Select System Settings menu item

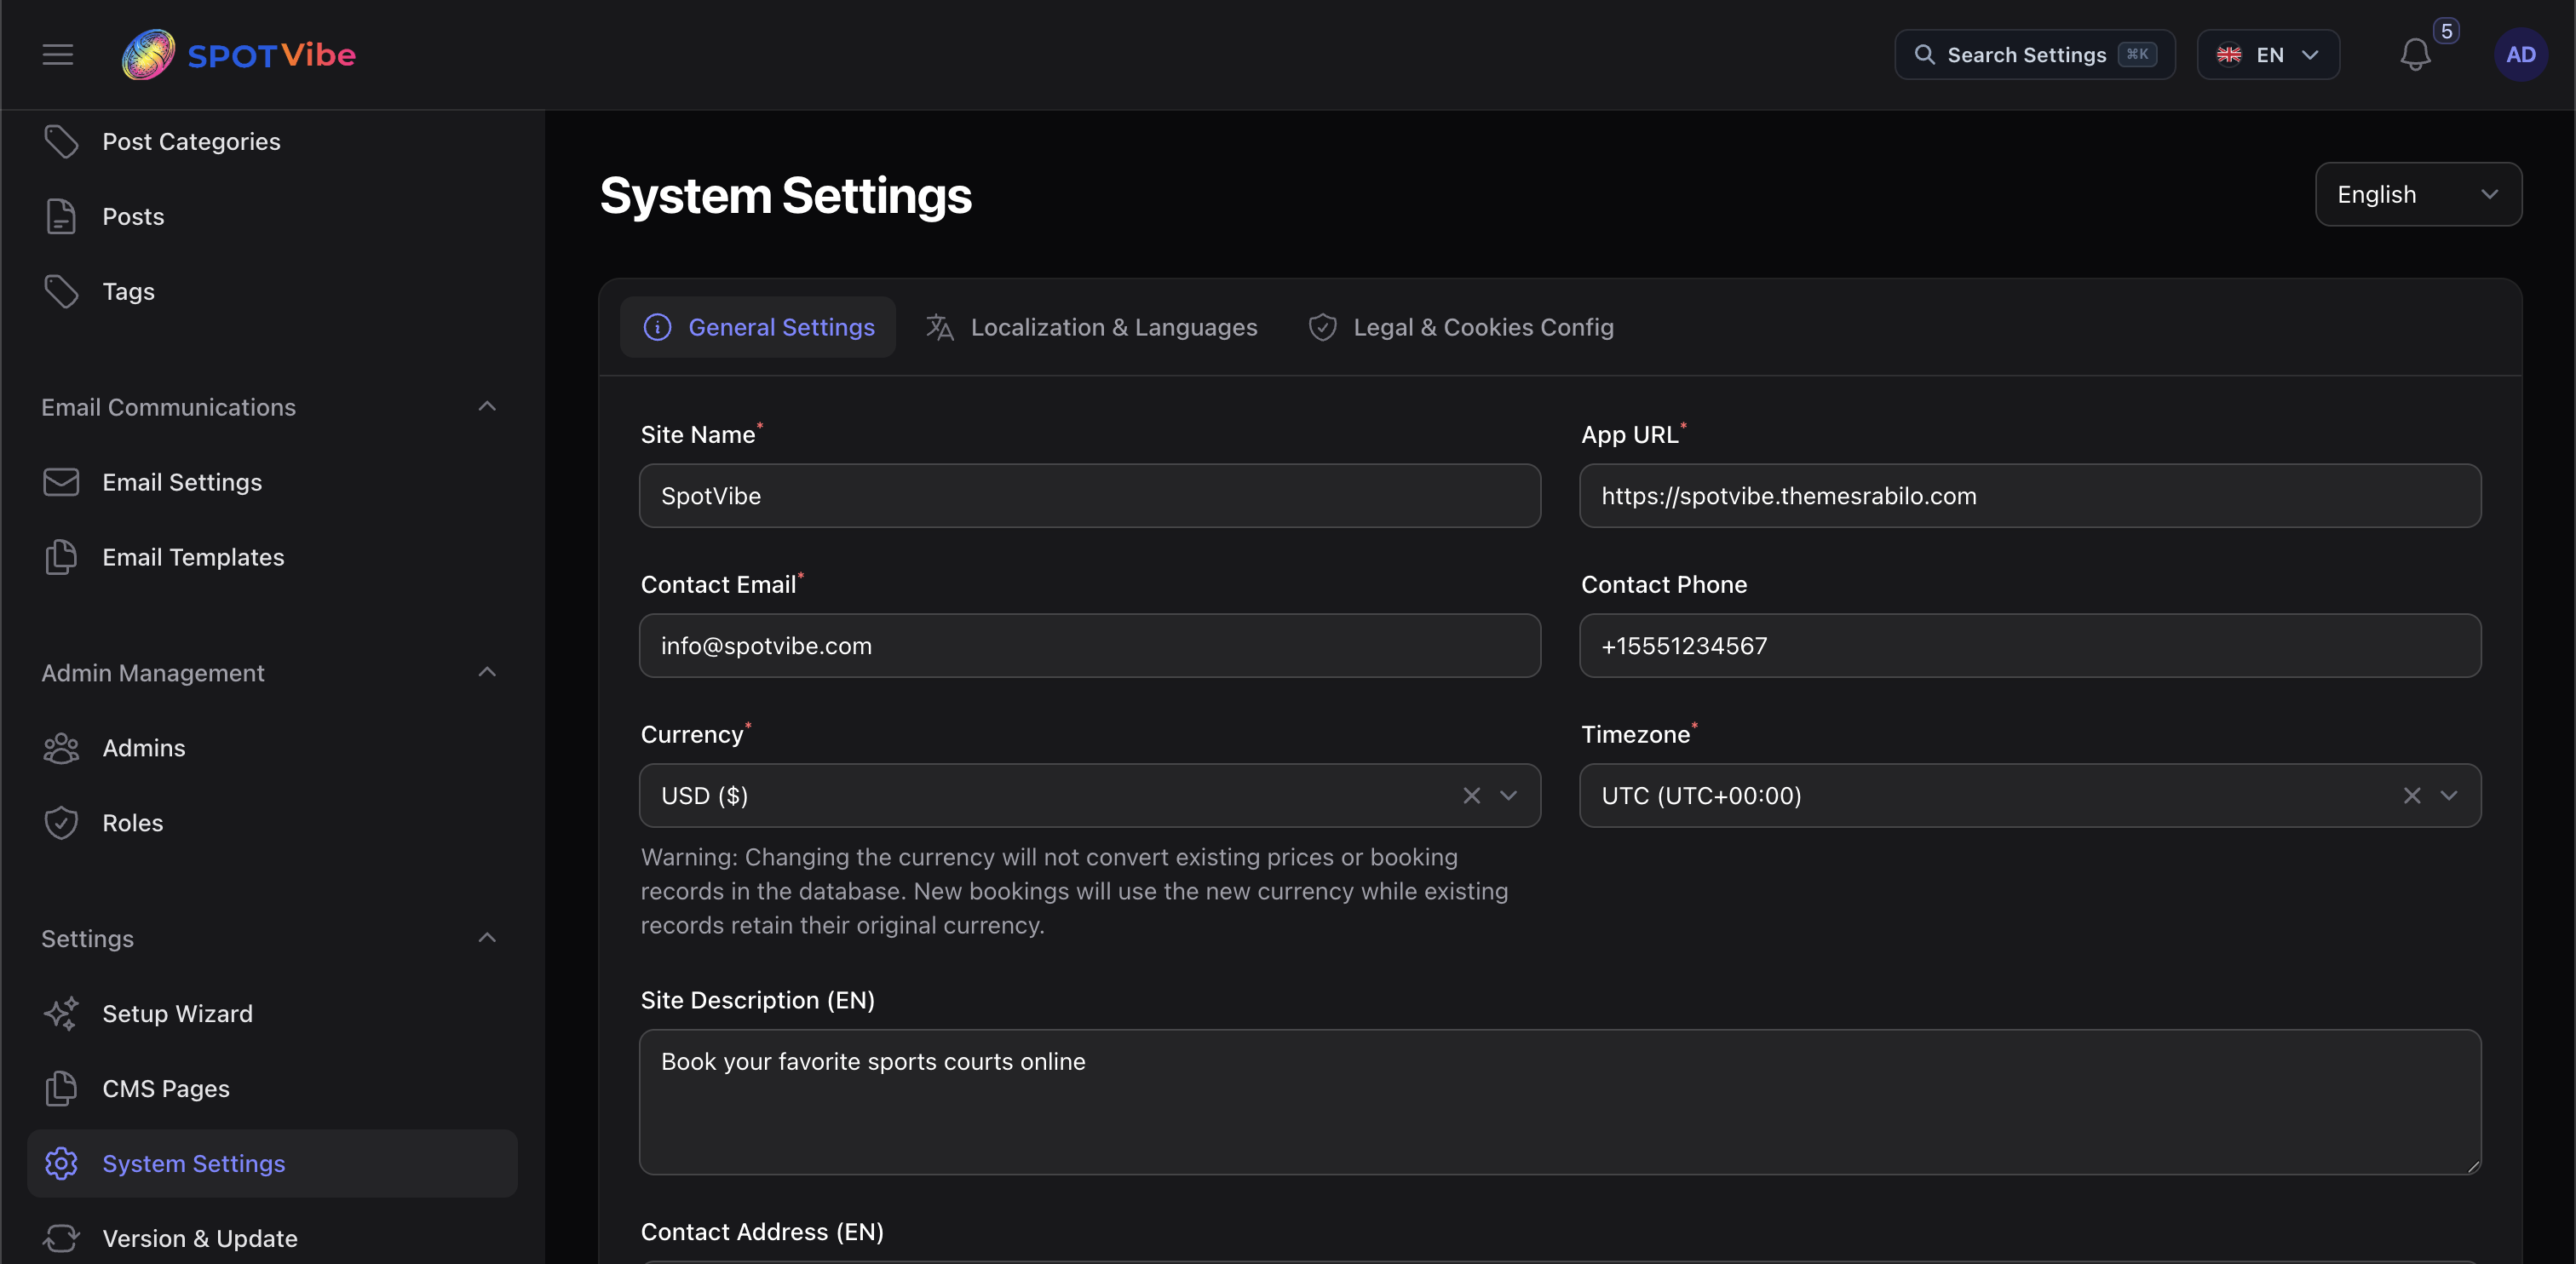272,1163
